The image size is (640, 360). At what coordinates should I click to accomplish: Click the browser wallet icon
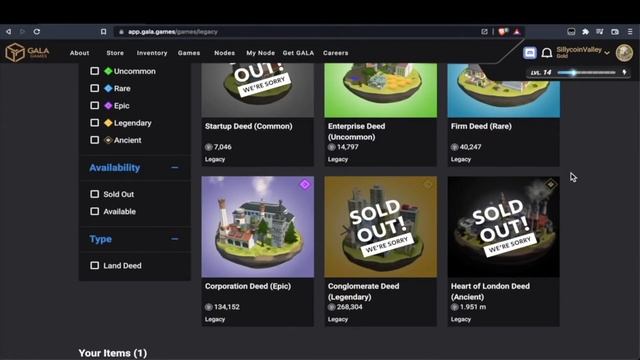coord(615,31)
